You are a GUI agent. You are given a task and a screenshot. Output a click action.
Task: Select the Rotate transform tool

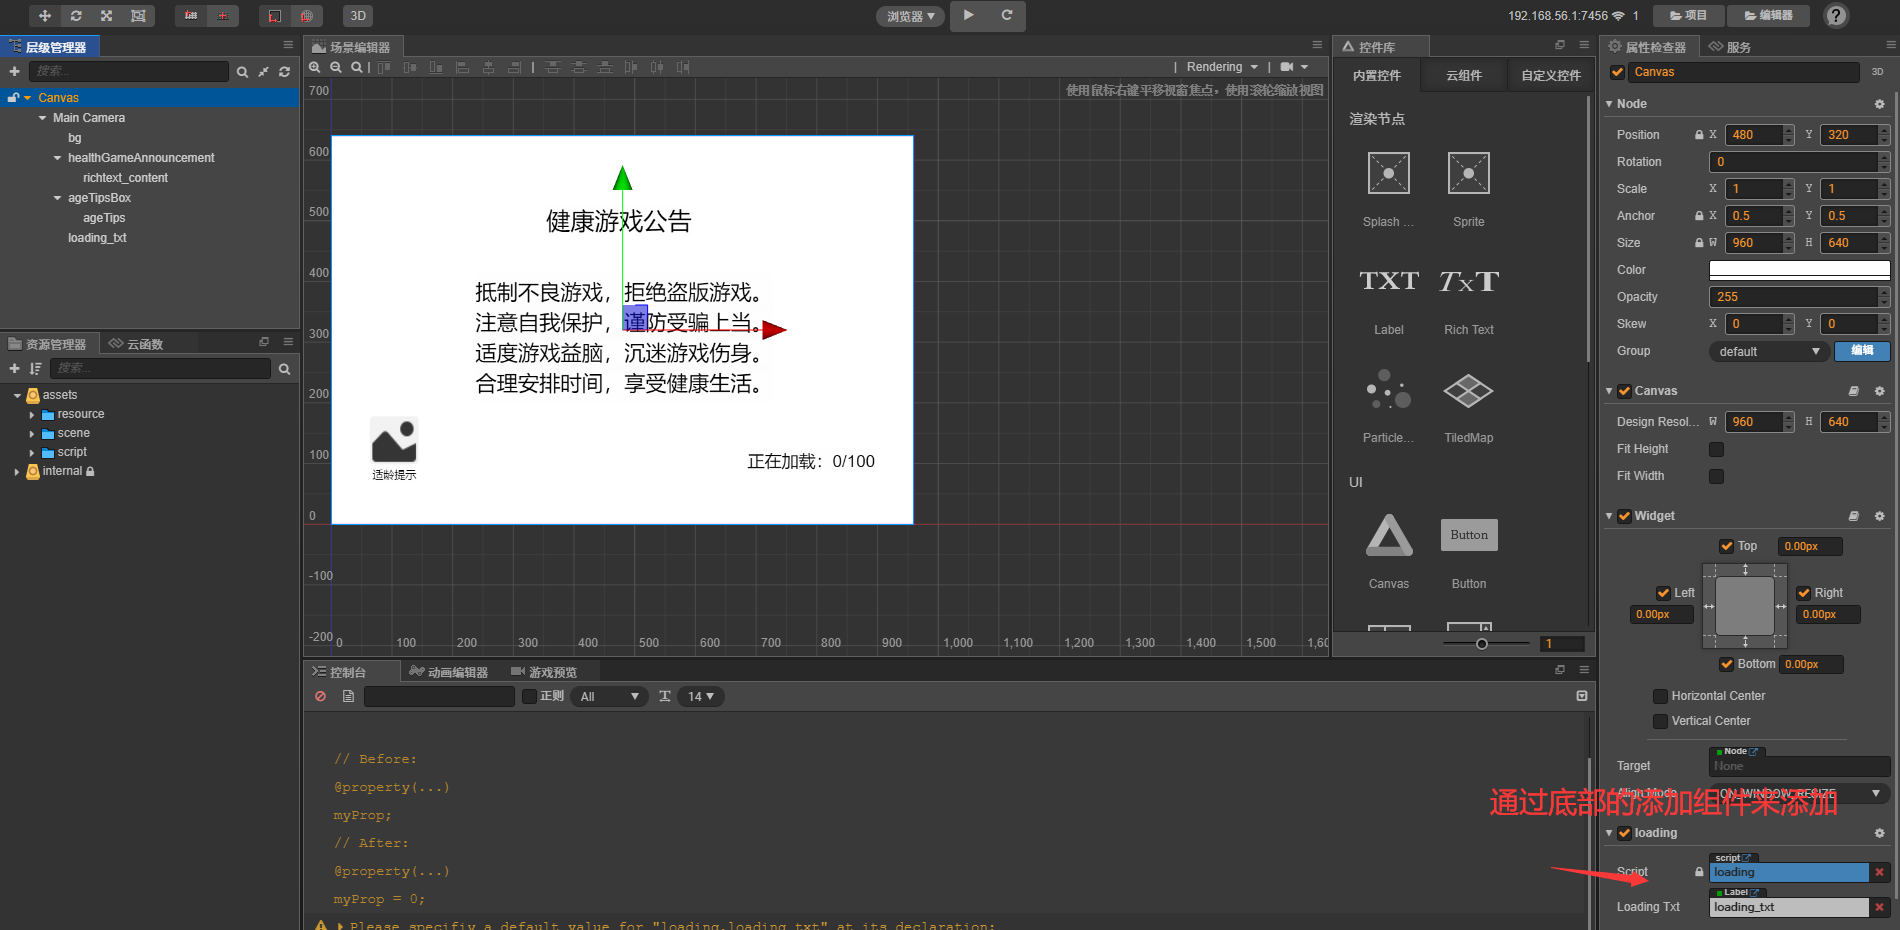76,15
